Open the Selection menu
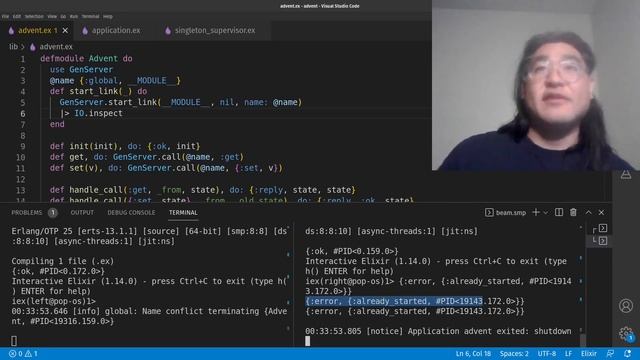This screenshot has height=360, width=640. [34, 17]
